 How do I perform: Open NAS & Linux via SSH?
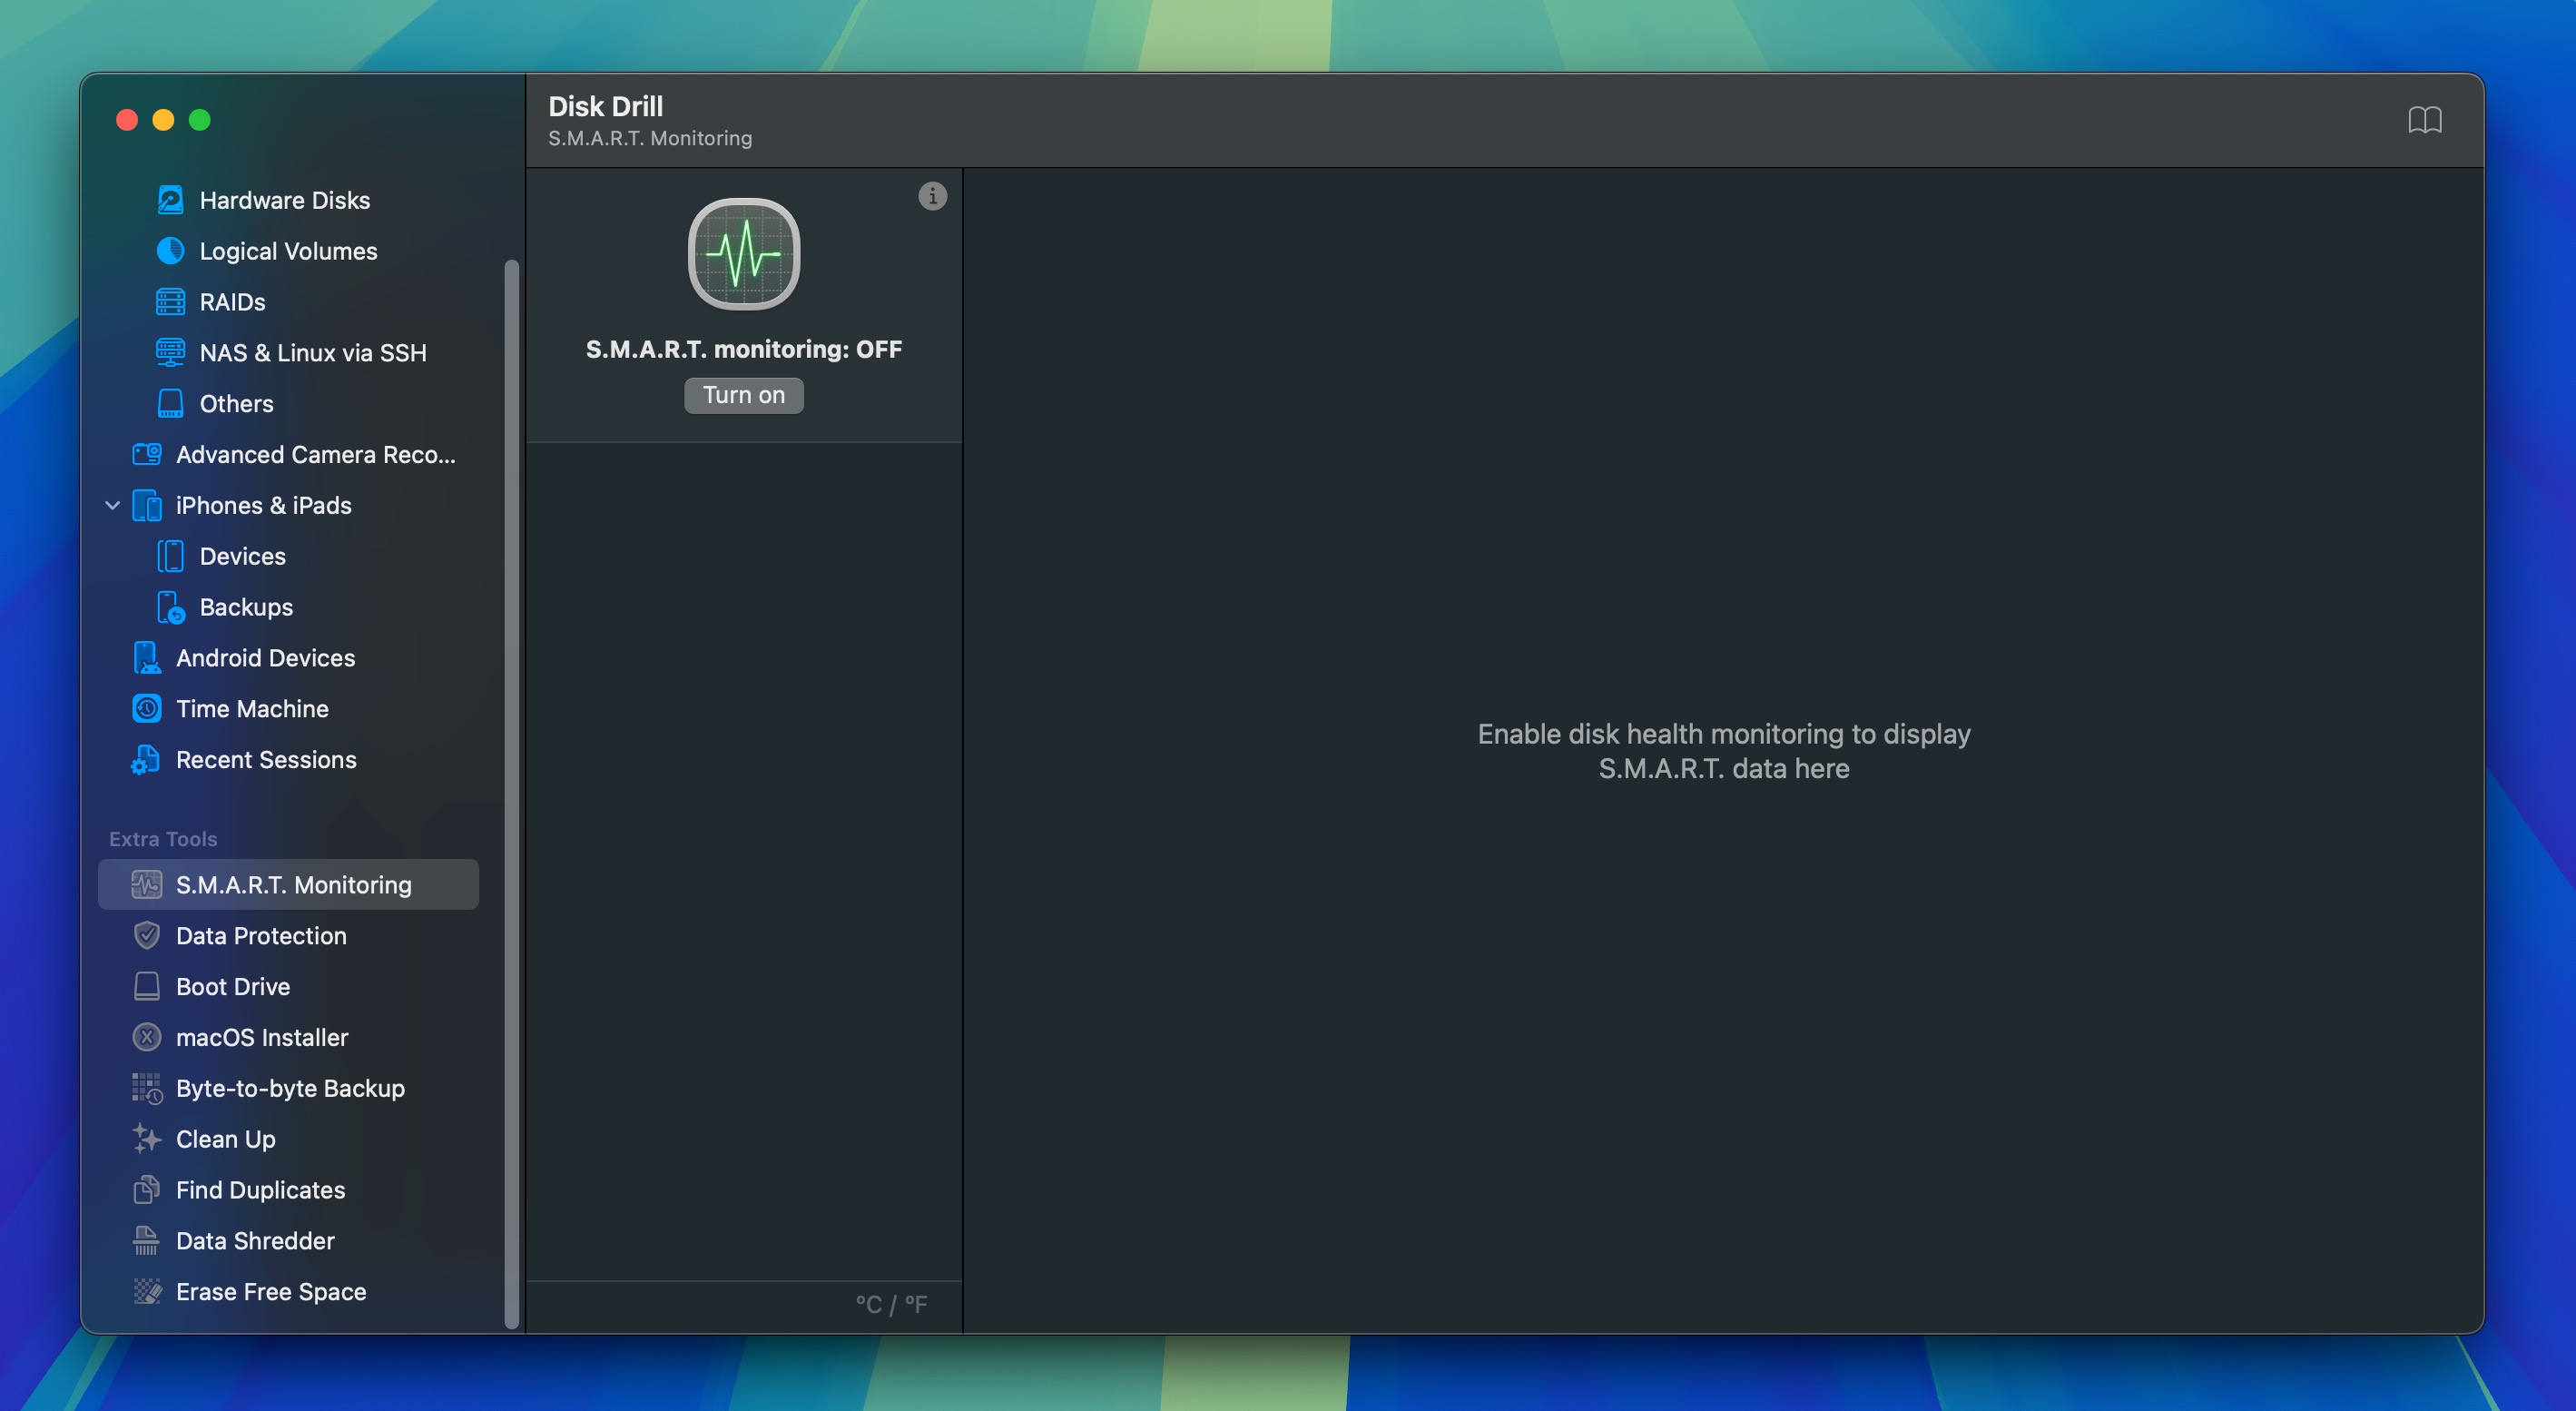(312, 353)
